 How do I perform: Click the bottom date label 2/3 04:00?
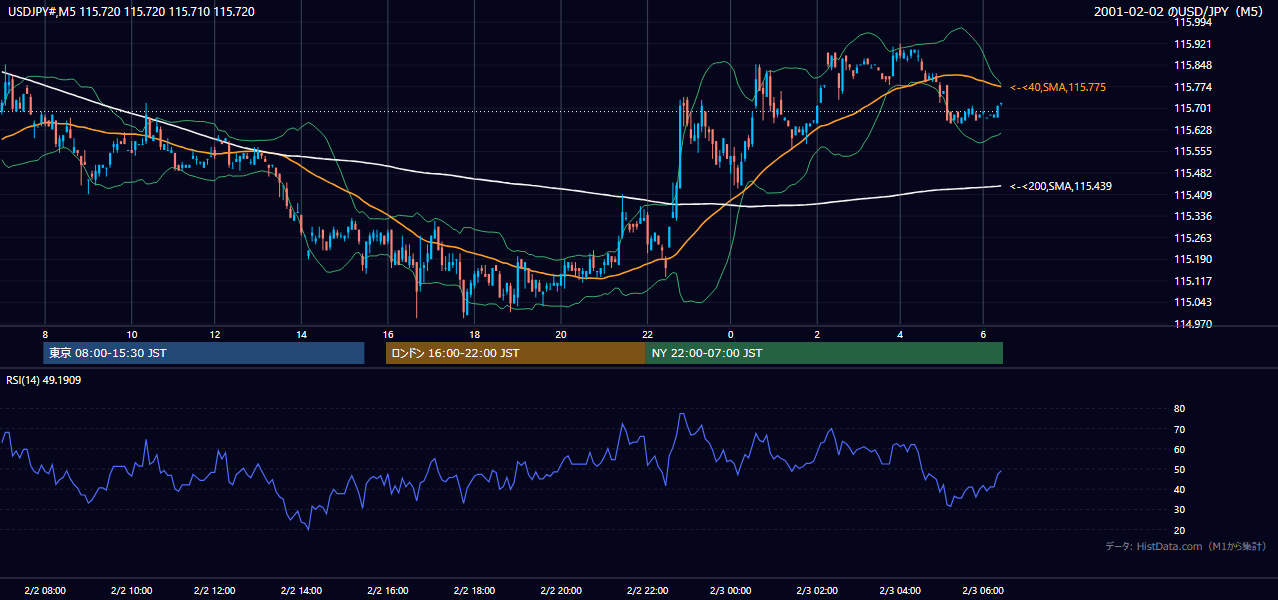coord(899,591)
